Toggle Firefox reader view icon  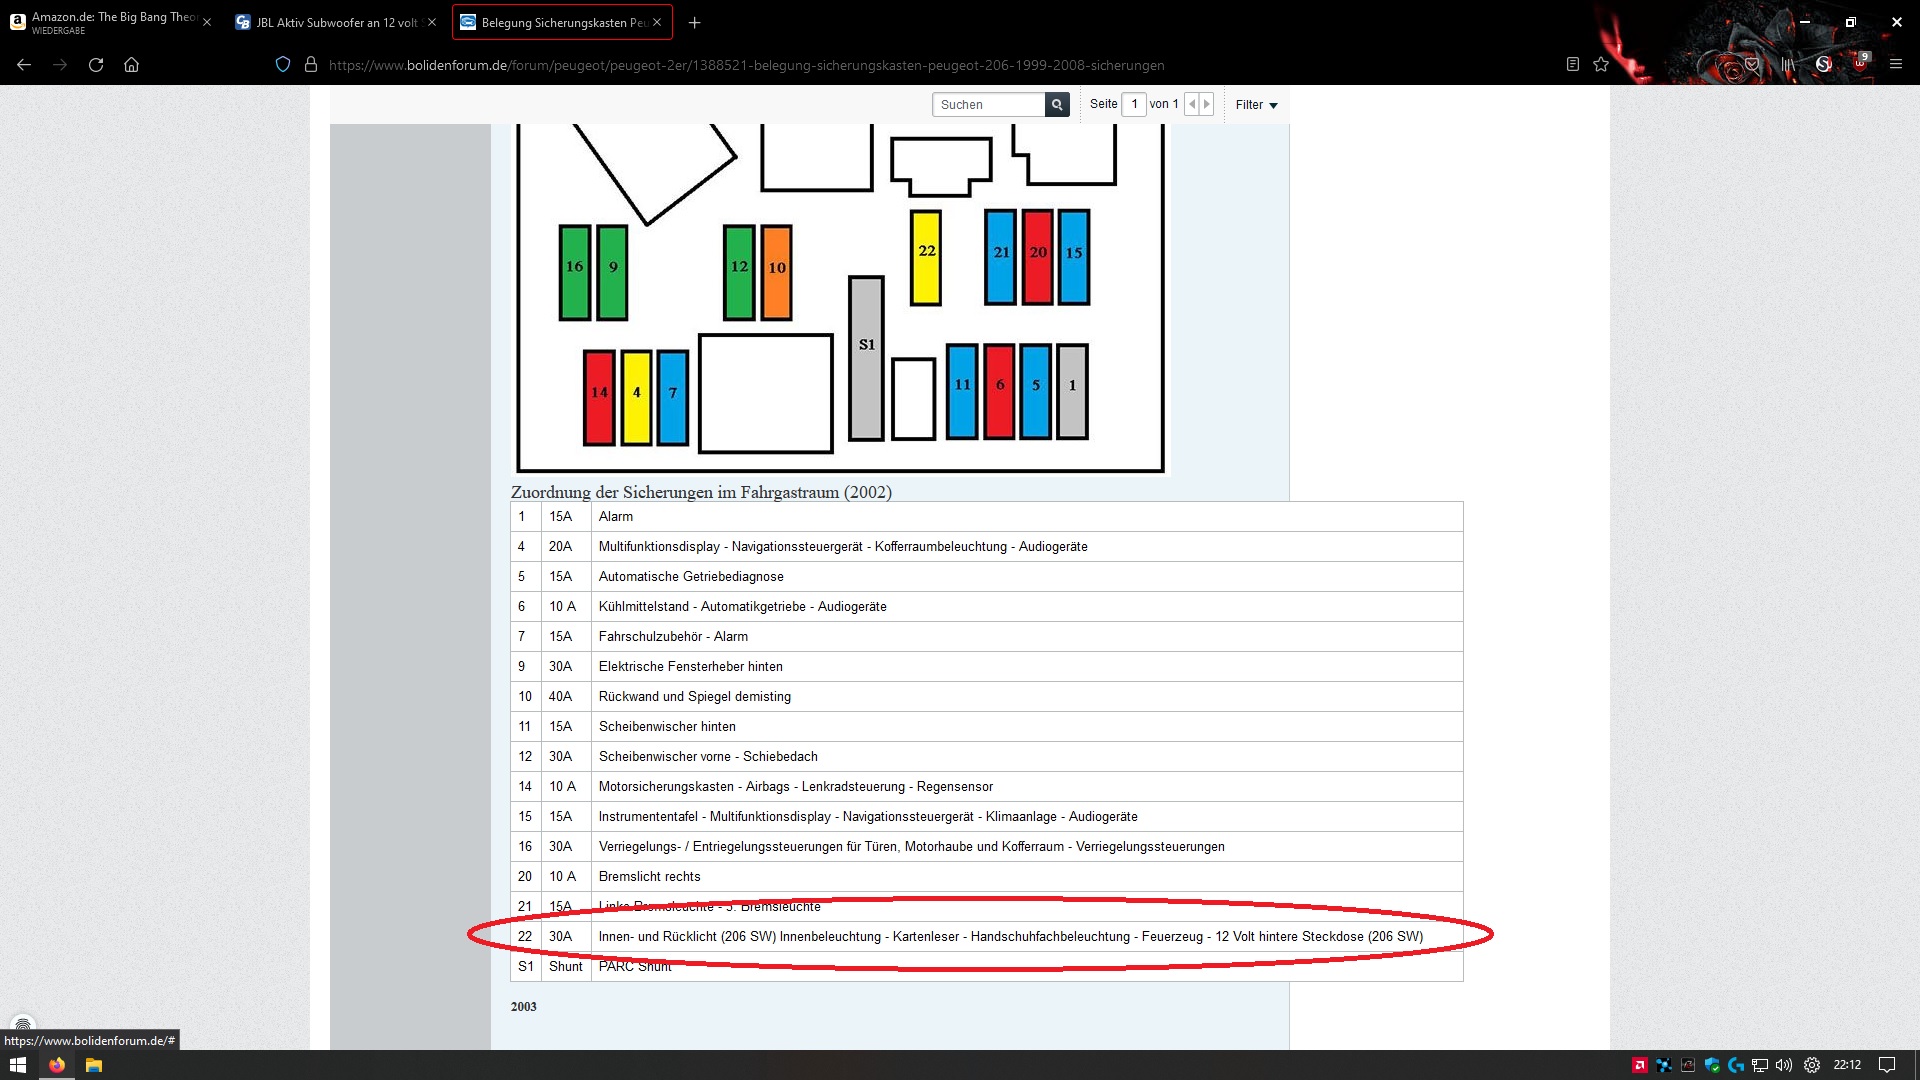[1572, 65]
